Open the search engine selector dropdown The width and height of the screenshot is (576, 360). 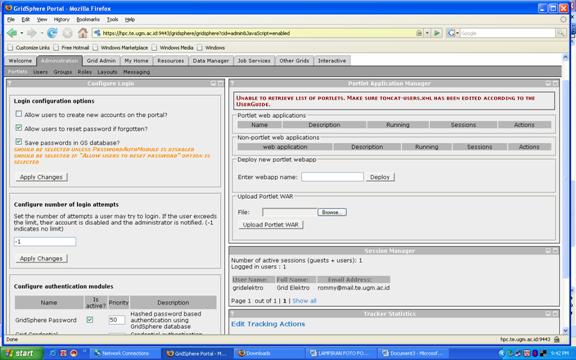coord(457,33)
